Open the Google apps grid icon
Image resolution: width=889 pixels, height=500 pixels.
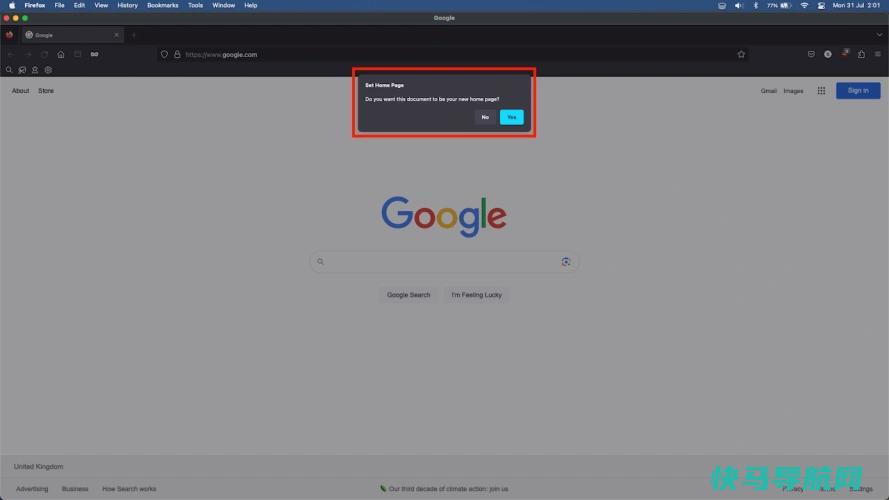(821, 91)
